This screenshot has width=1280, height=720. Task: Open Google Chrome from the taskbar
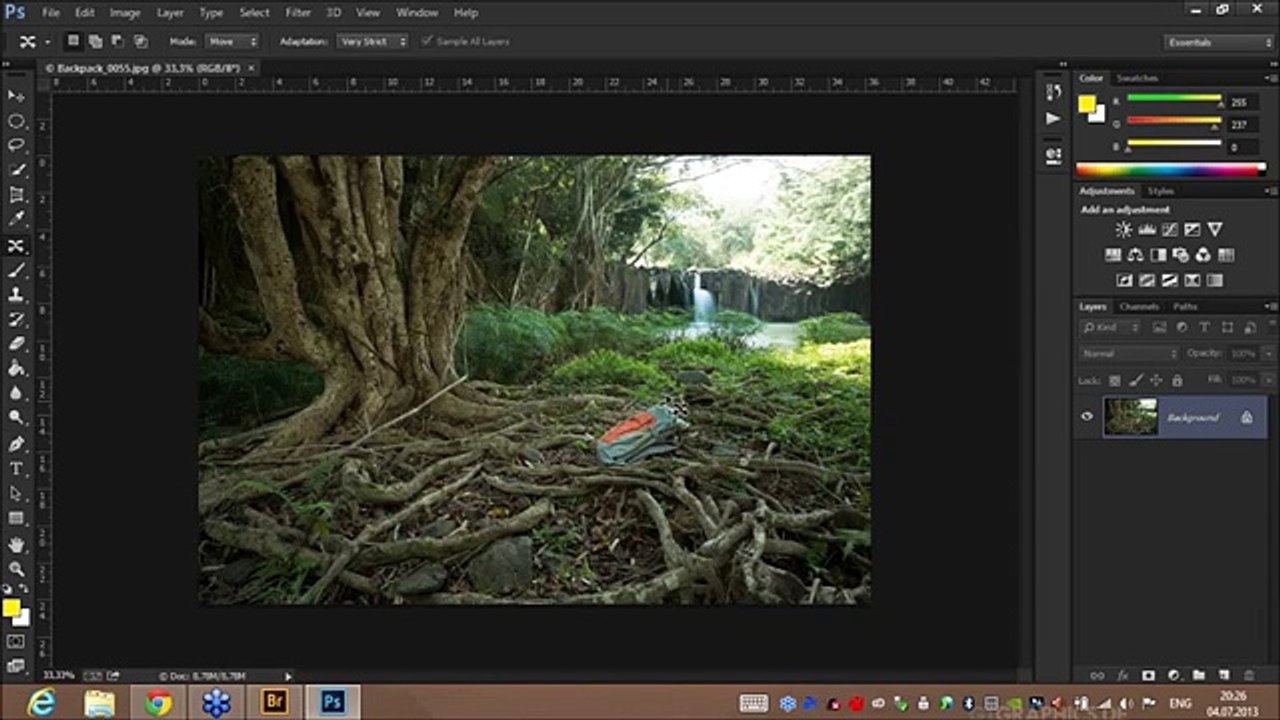(158, 703)
